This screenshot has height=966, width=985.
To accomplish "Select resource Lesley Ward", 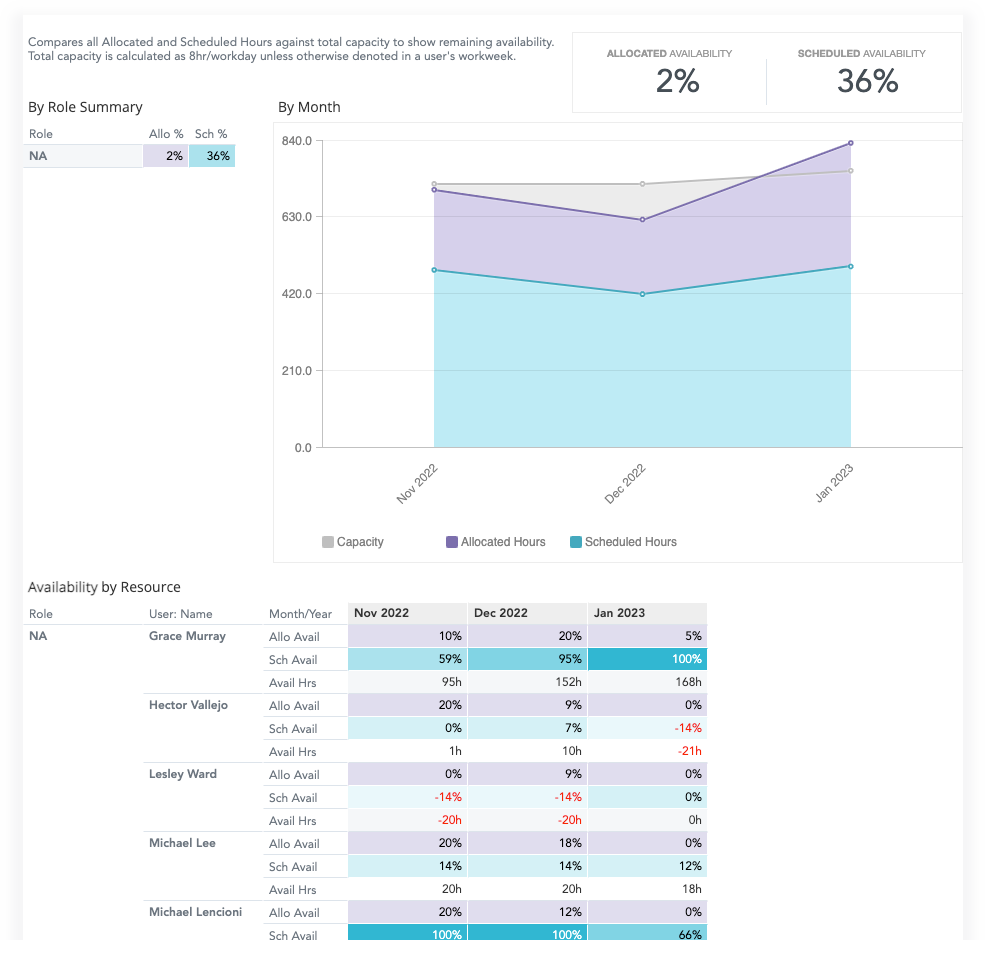I will (x=183, y=774).
